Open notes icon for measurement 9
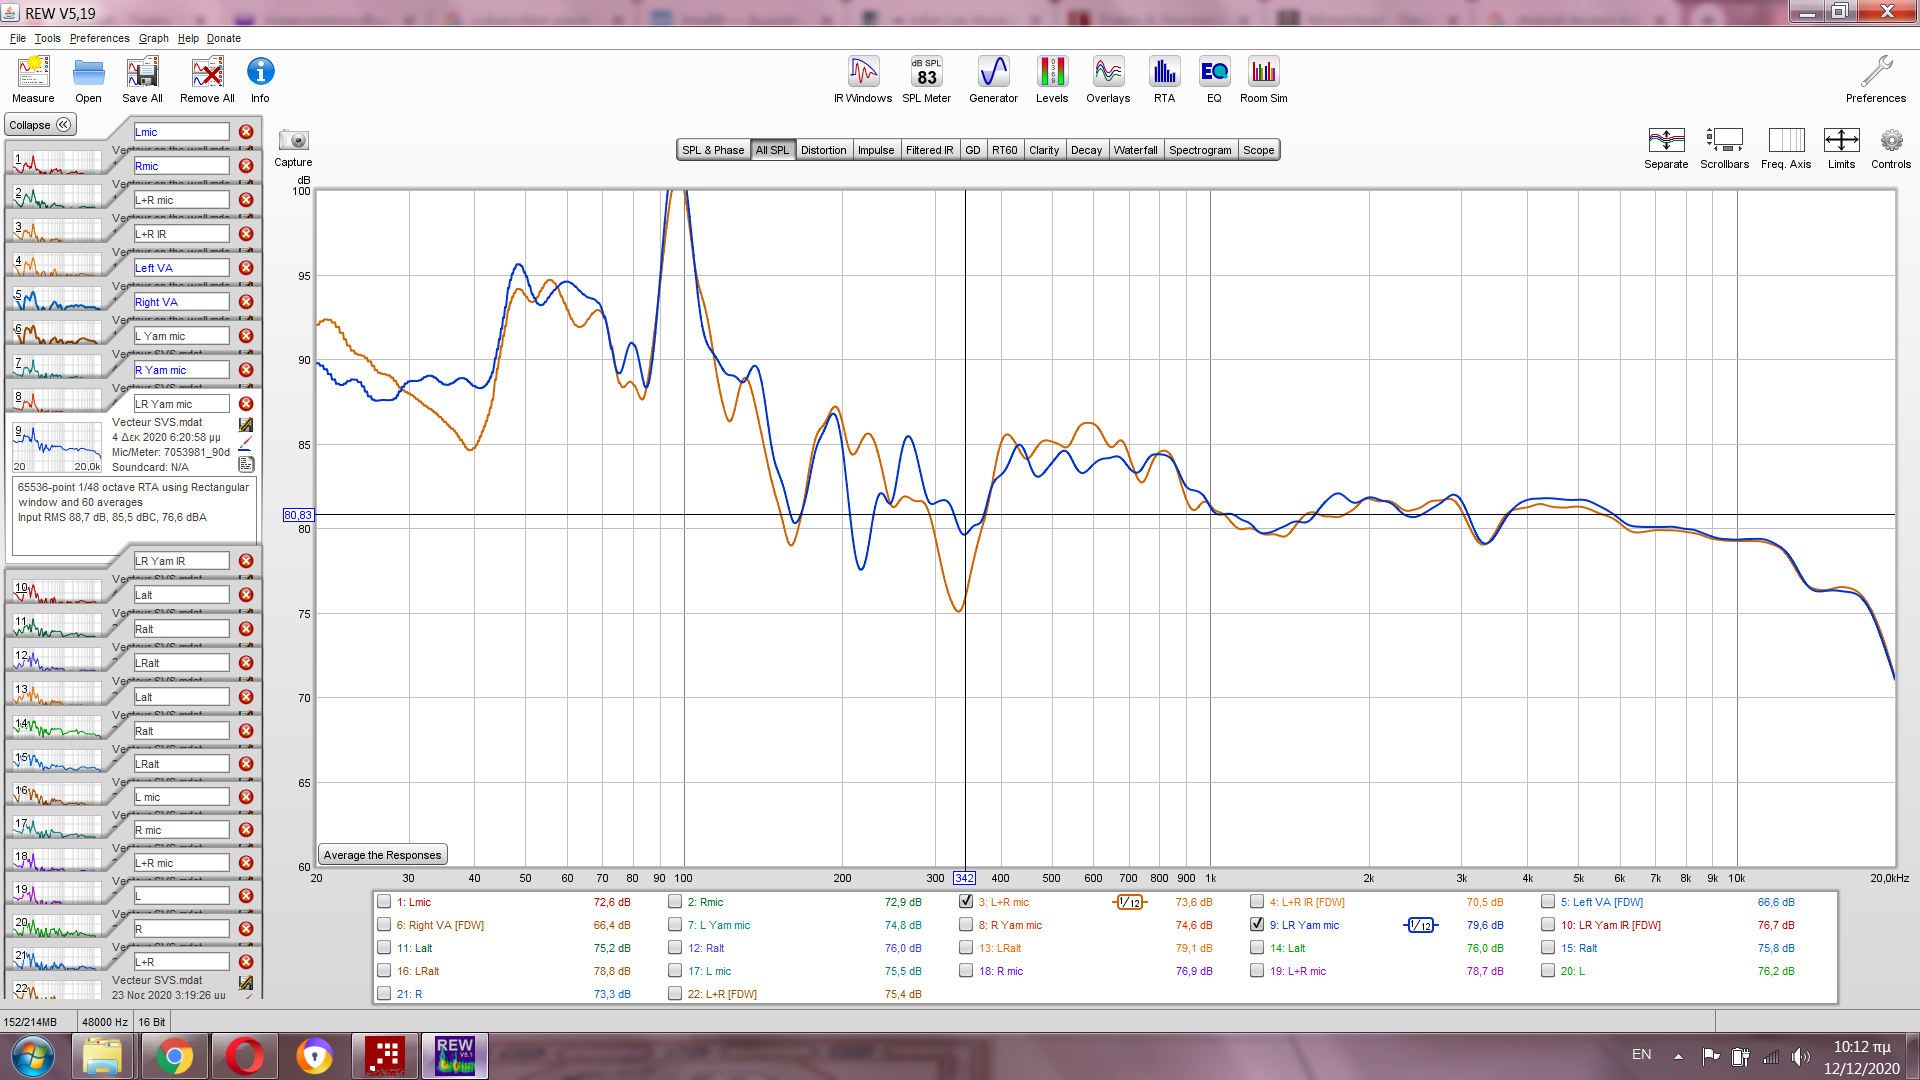 pos(246,464)
